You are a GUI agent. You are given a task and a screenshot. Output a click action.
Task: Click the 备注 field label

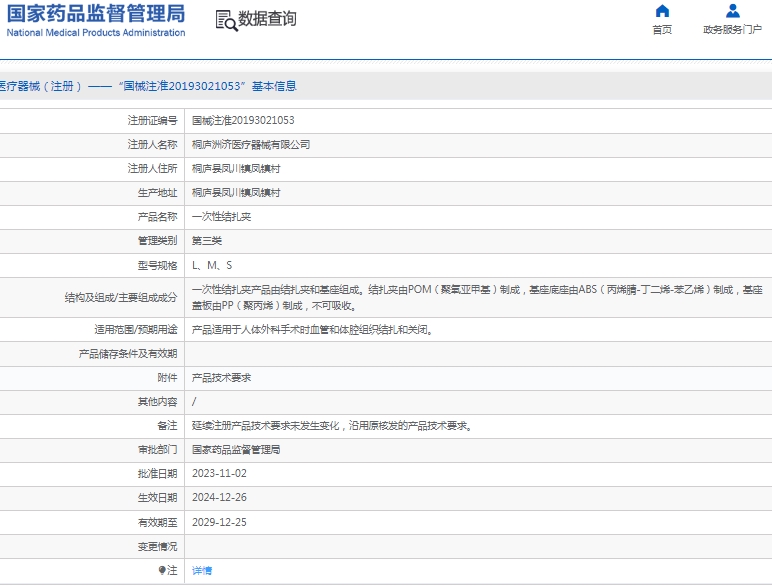167,425
